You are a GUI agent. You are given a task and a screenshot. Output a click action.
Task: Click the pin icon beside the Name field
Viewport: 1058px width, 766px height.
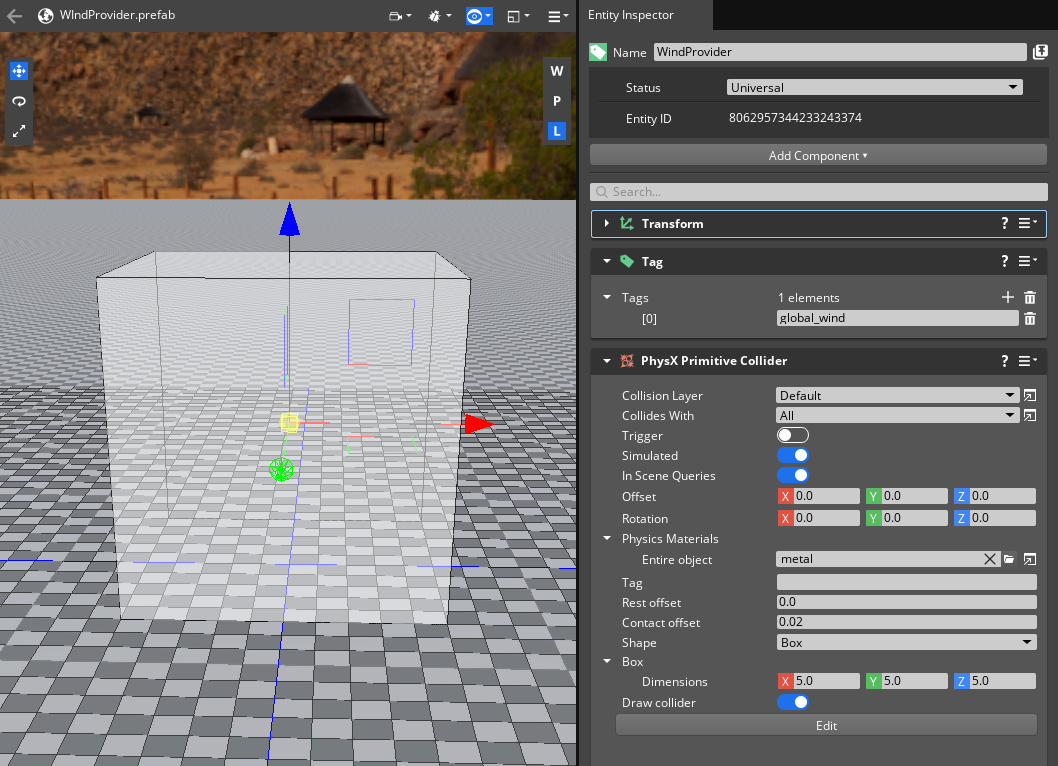(x=1042, y=51)
